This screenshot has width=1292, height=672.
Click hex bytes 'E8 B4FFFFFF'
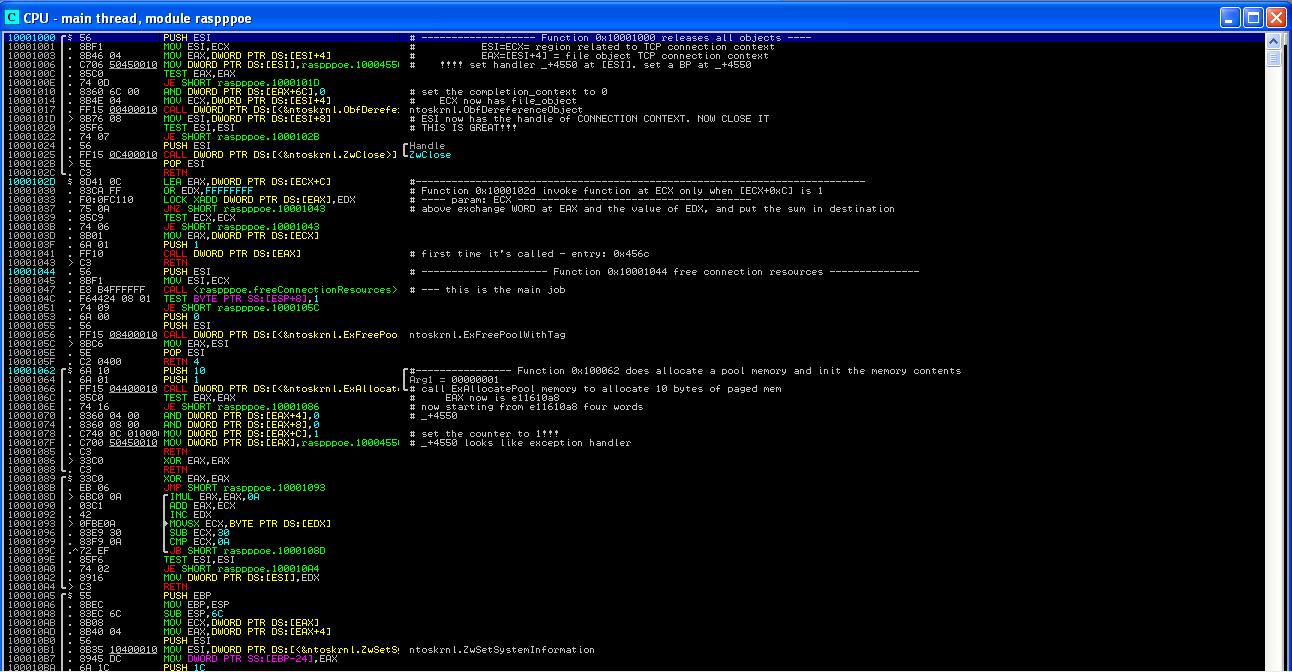pos(112,290)
